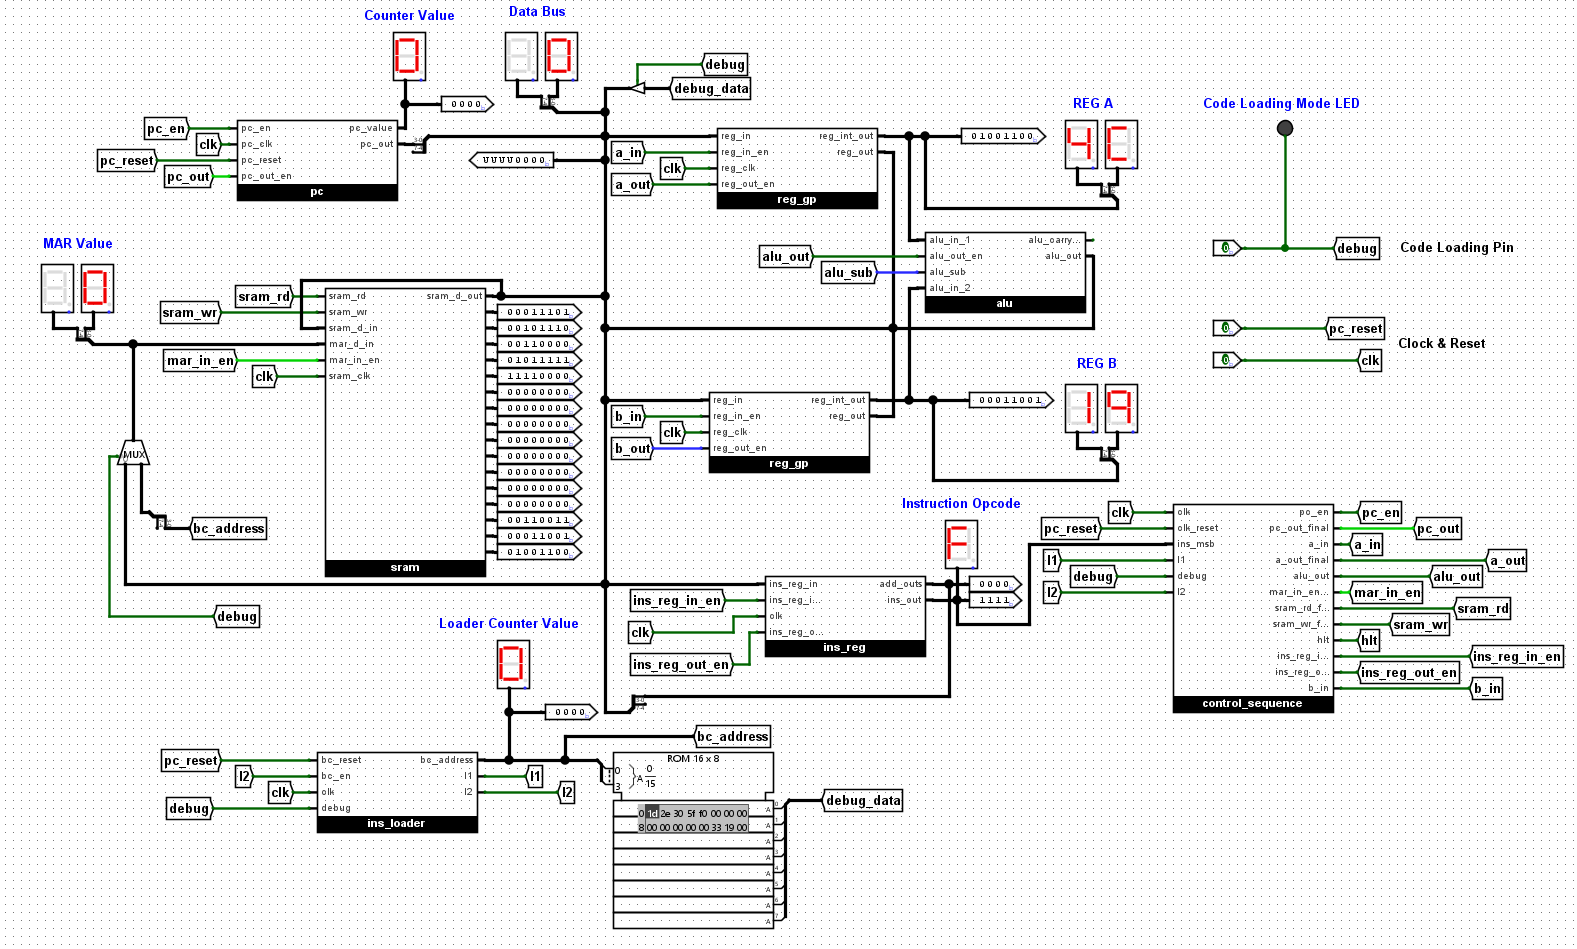Click the 00011001 probe near REG B
The image size is (1577, 949).
tap(1011, 400)
